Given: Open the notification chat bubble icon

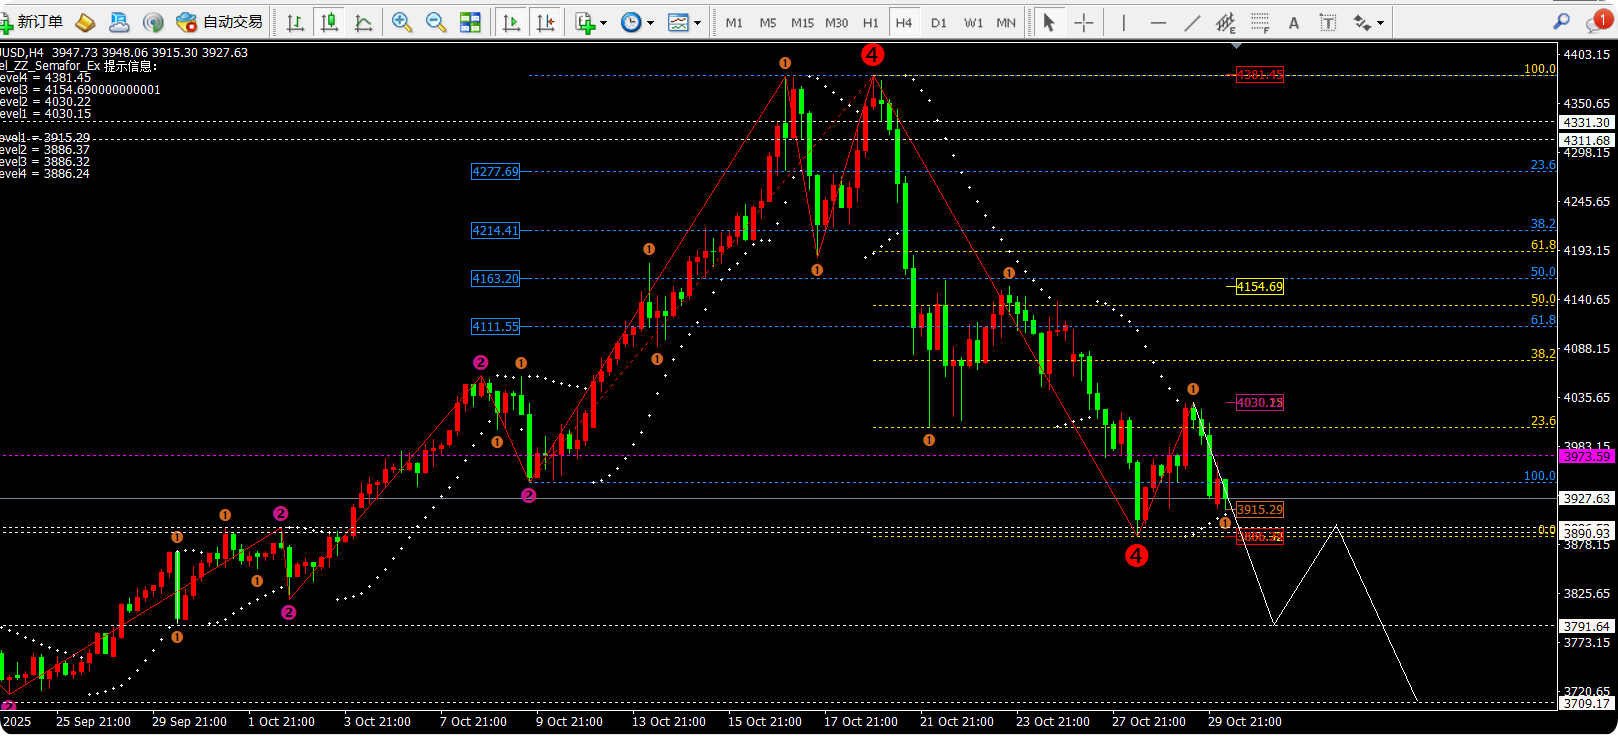Looking at the screenshot, I should (x=1597, y=22).
